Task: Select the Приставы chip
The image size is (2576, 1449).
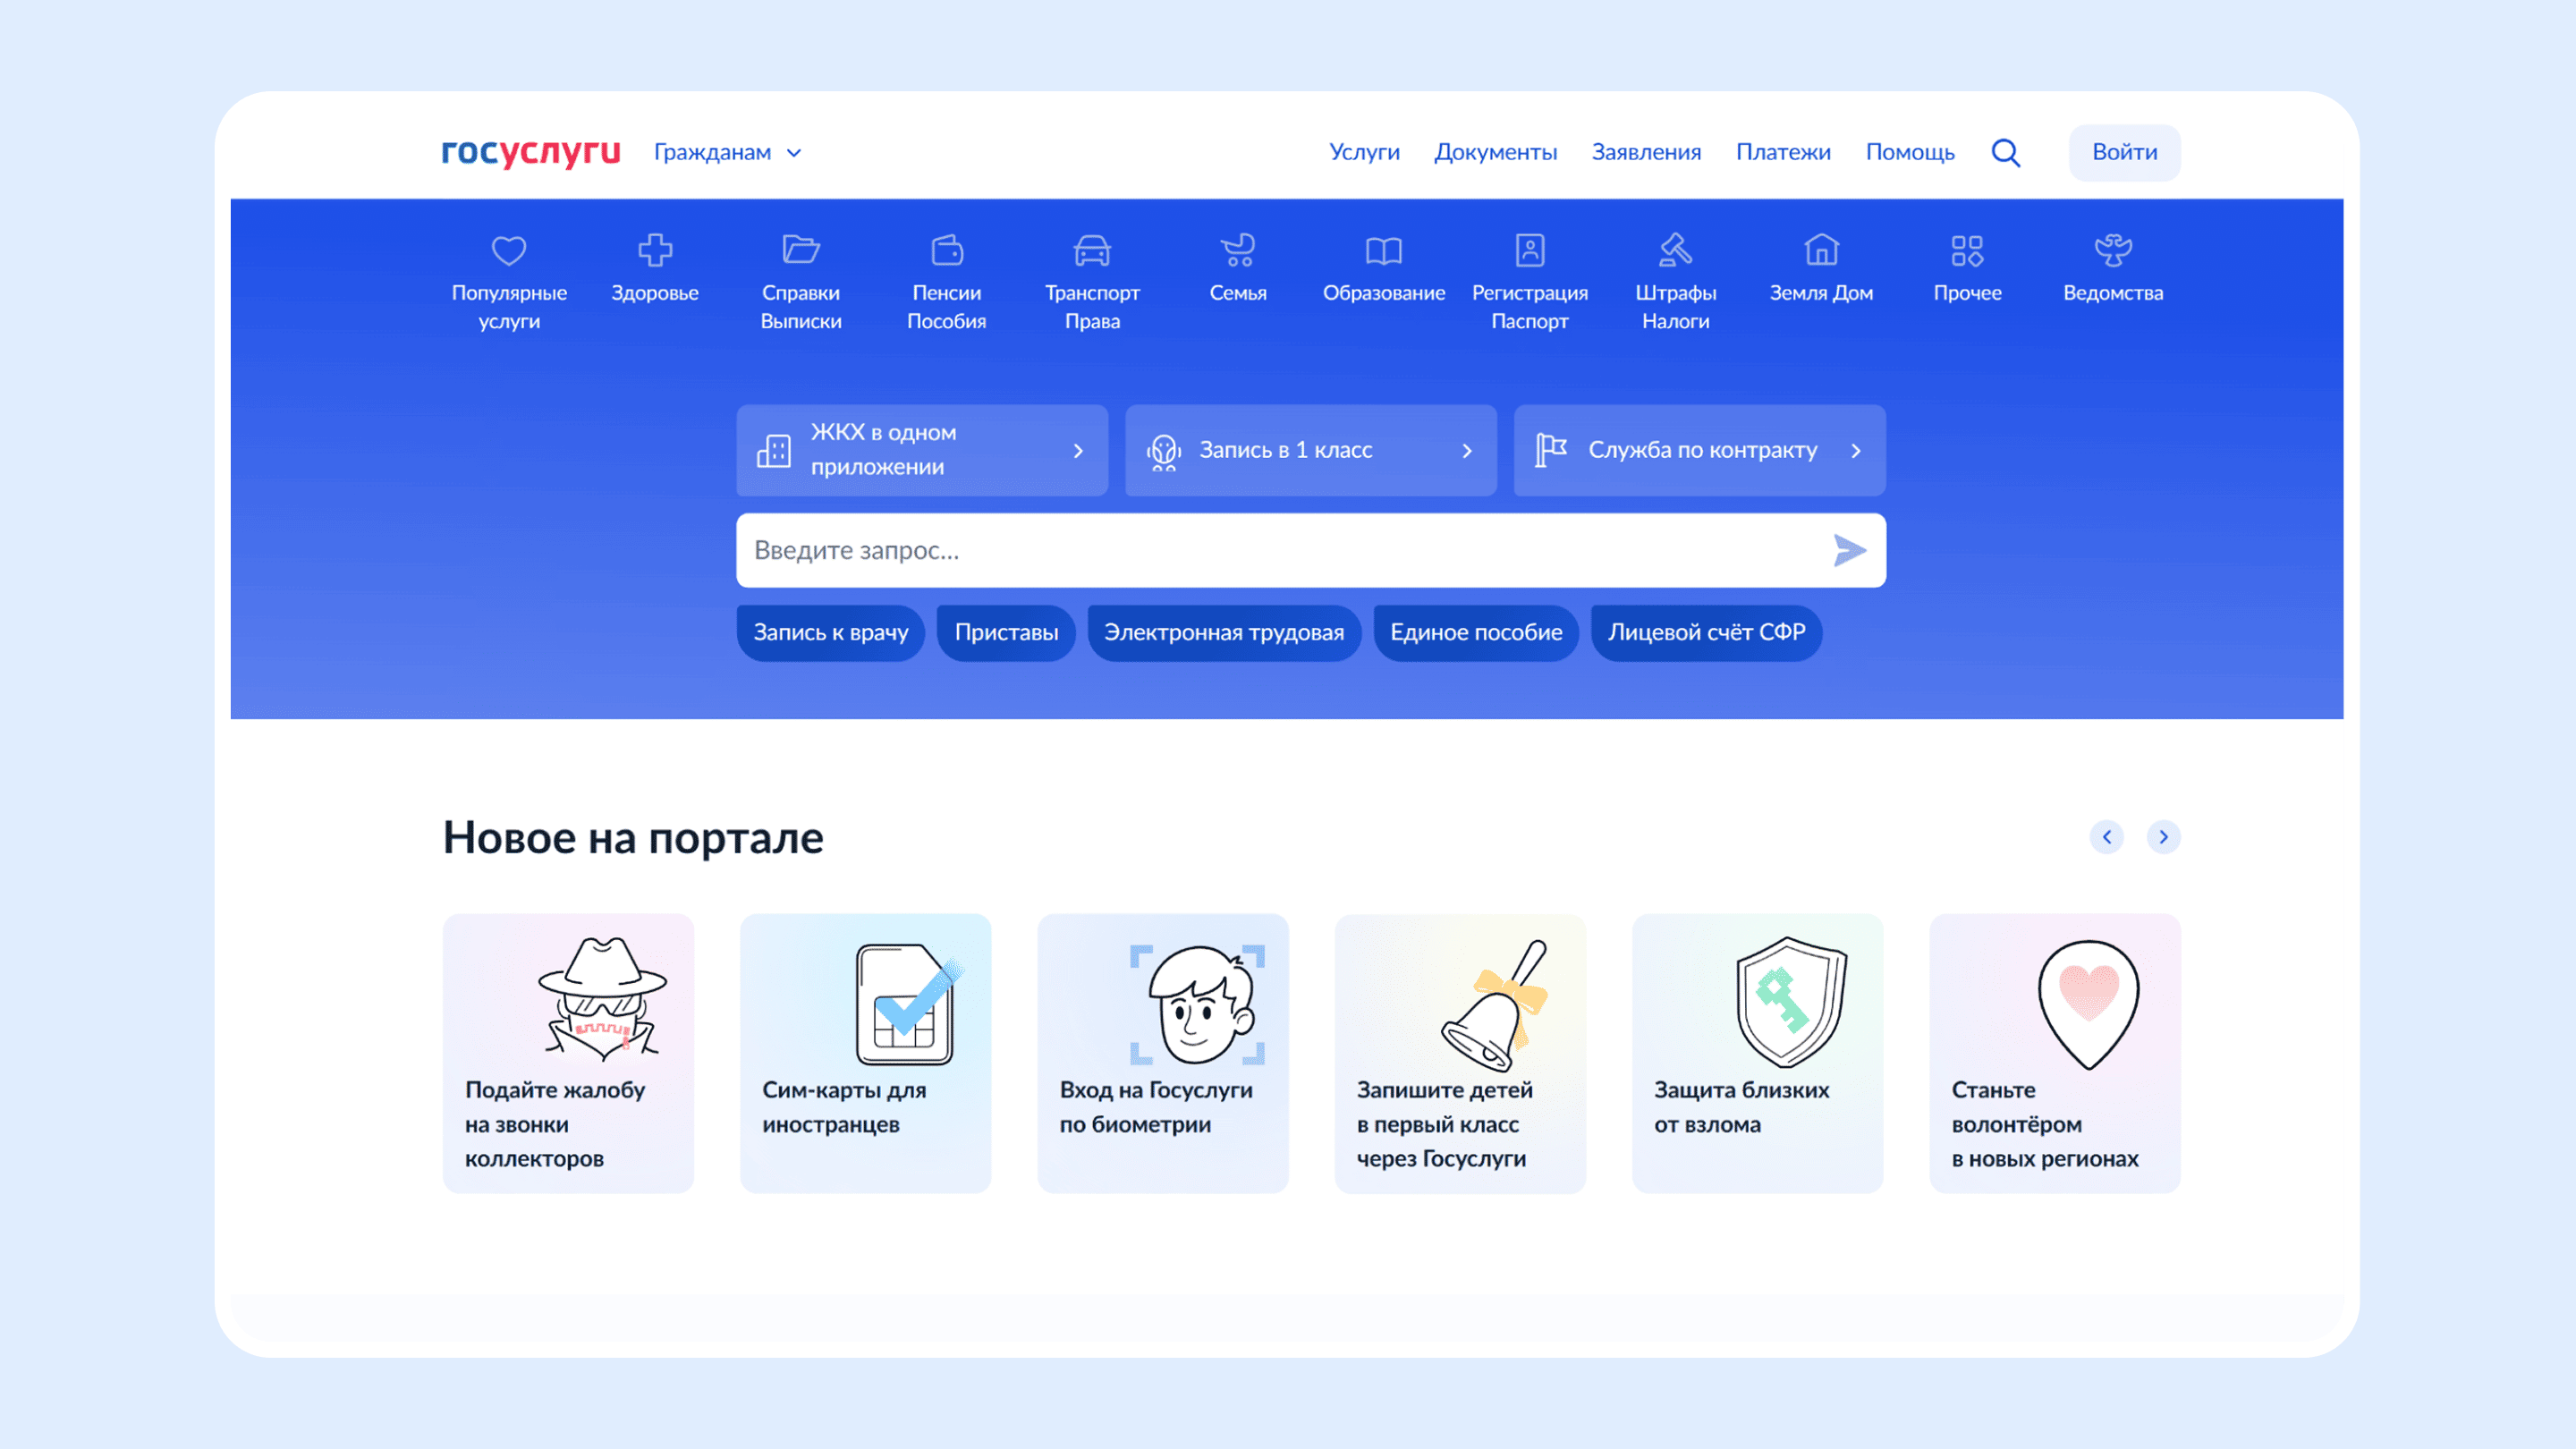Action: click(x=1006, y=633)
